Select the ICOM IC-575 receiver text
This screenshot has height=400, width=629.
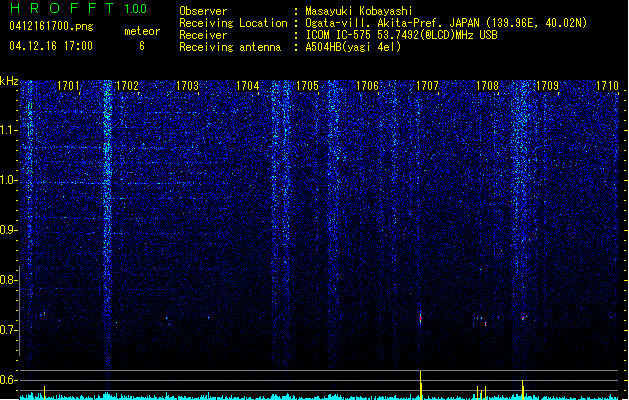tap(401, 35)
